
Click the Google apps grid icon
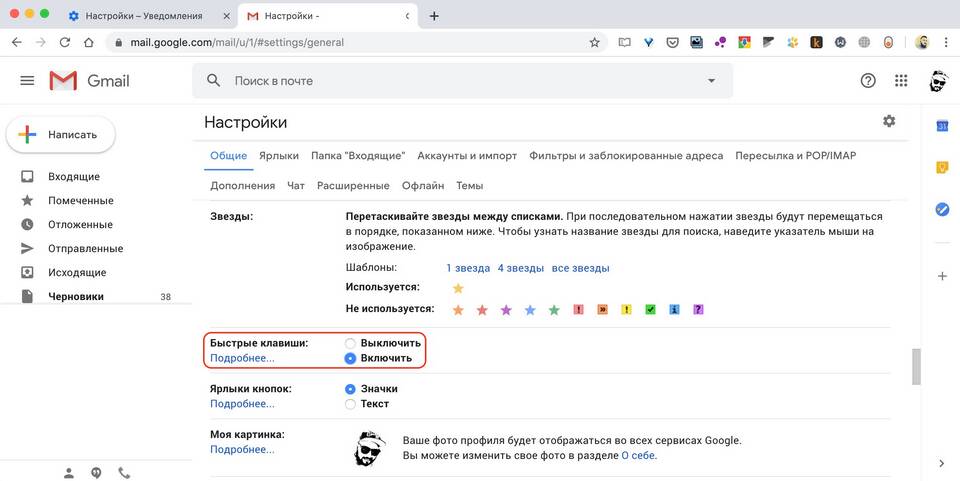(901, 81)
